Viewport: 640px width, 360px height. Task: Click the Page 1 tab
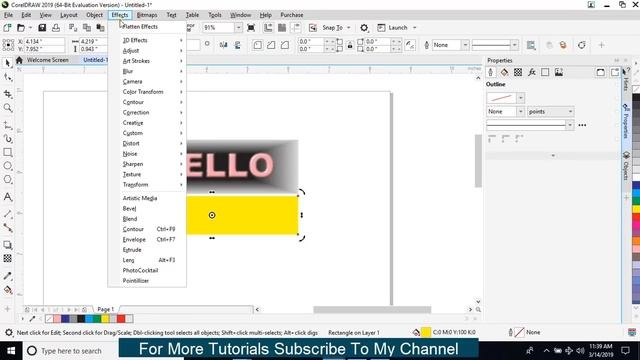[105, 309]
